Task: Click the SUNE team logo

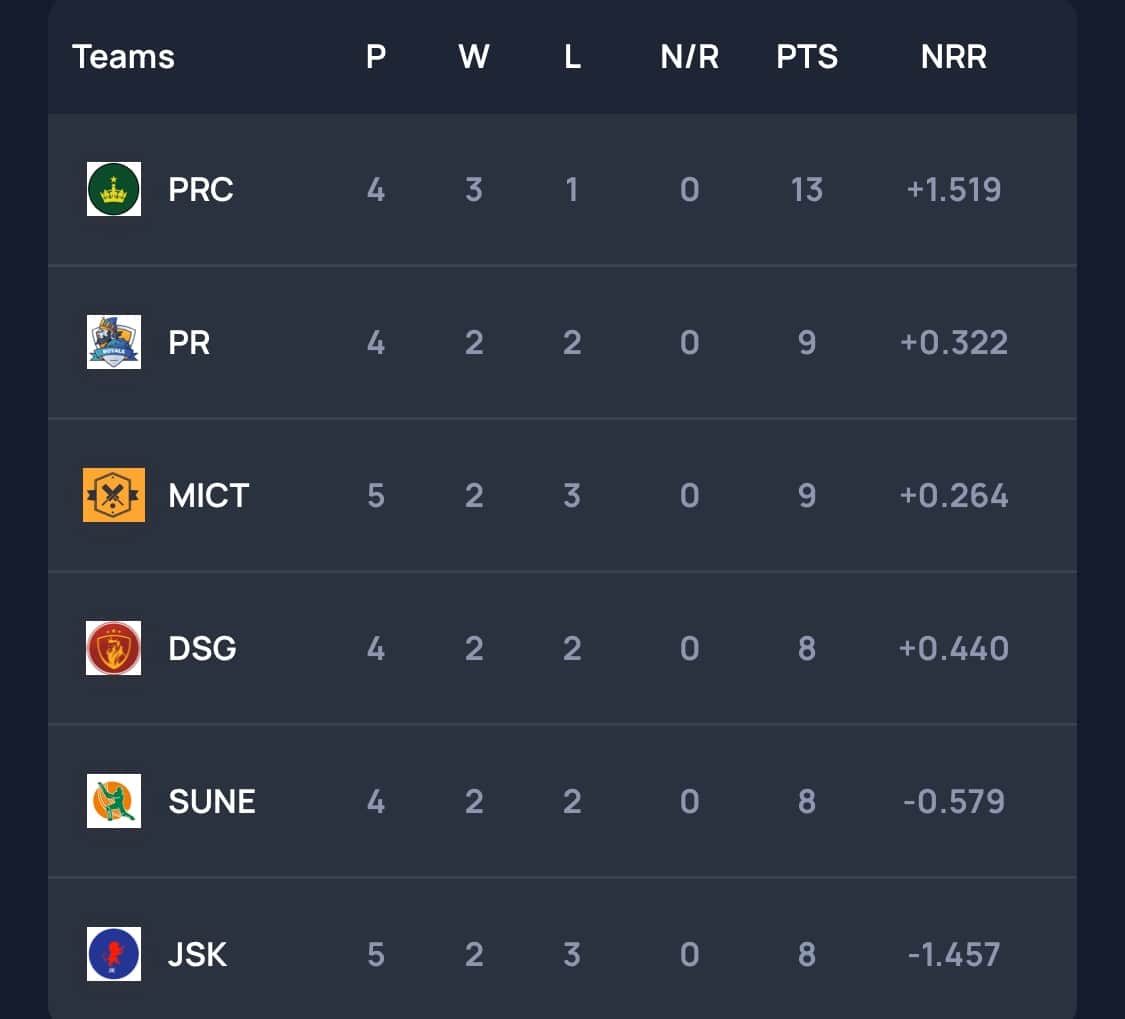Action: point(114,801)
